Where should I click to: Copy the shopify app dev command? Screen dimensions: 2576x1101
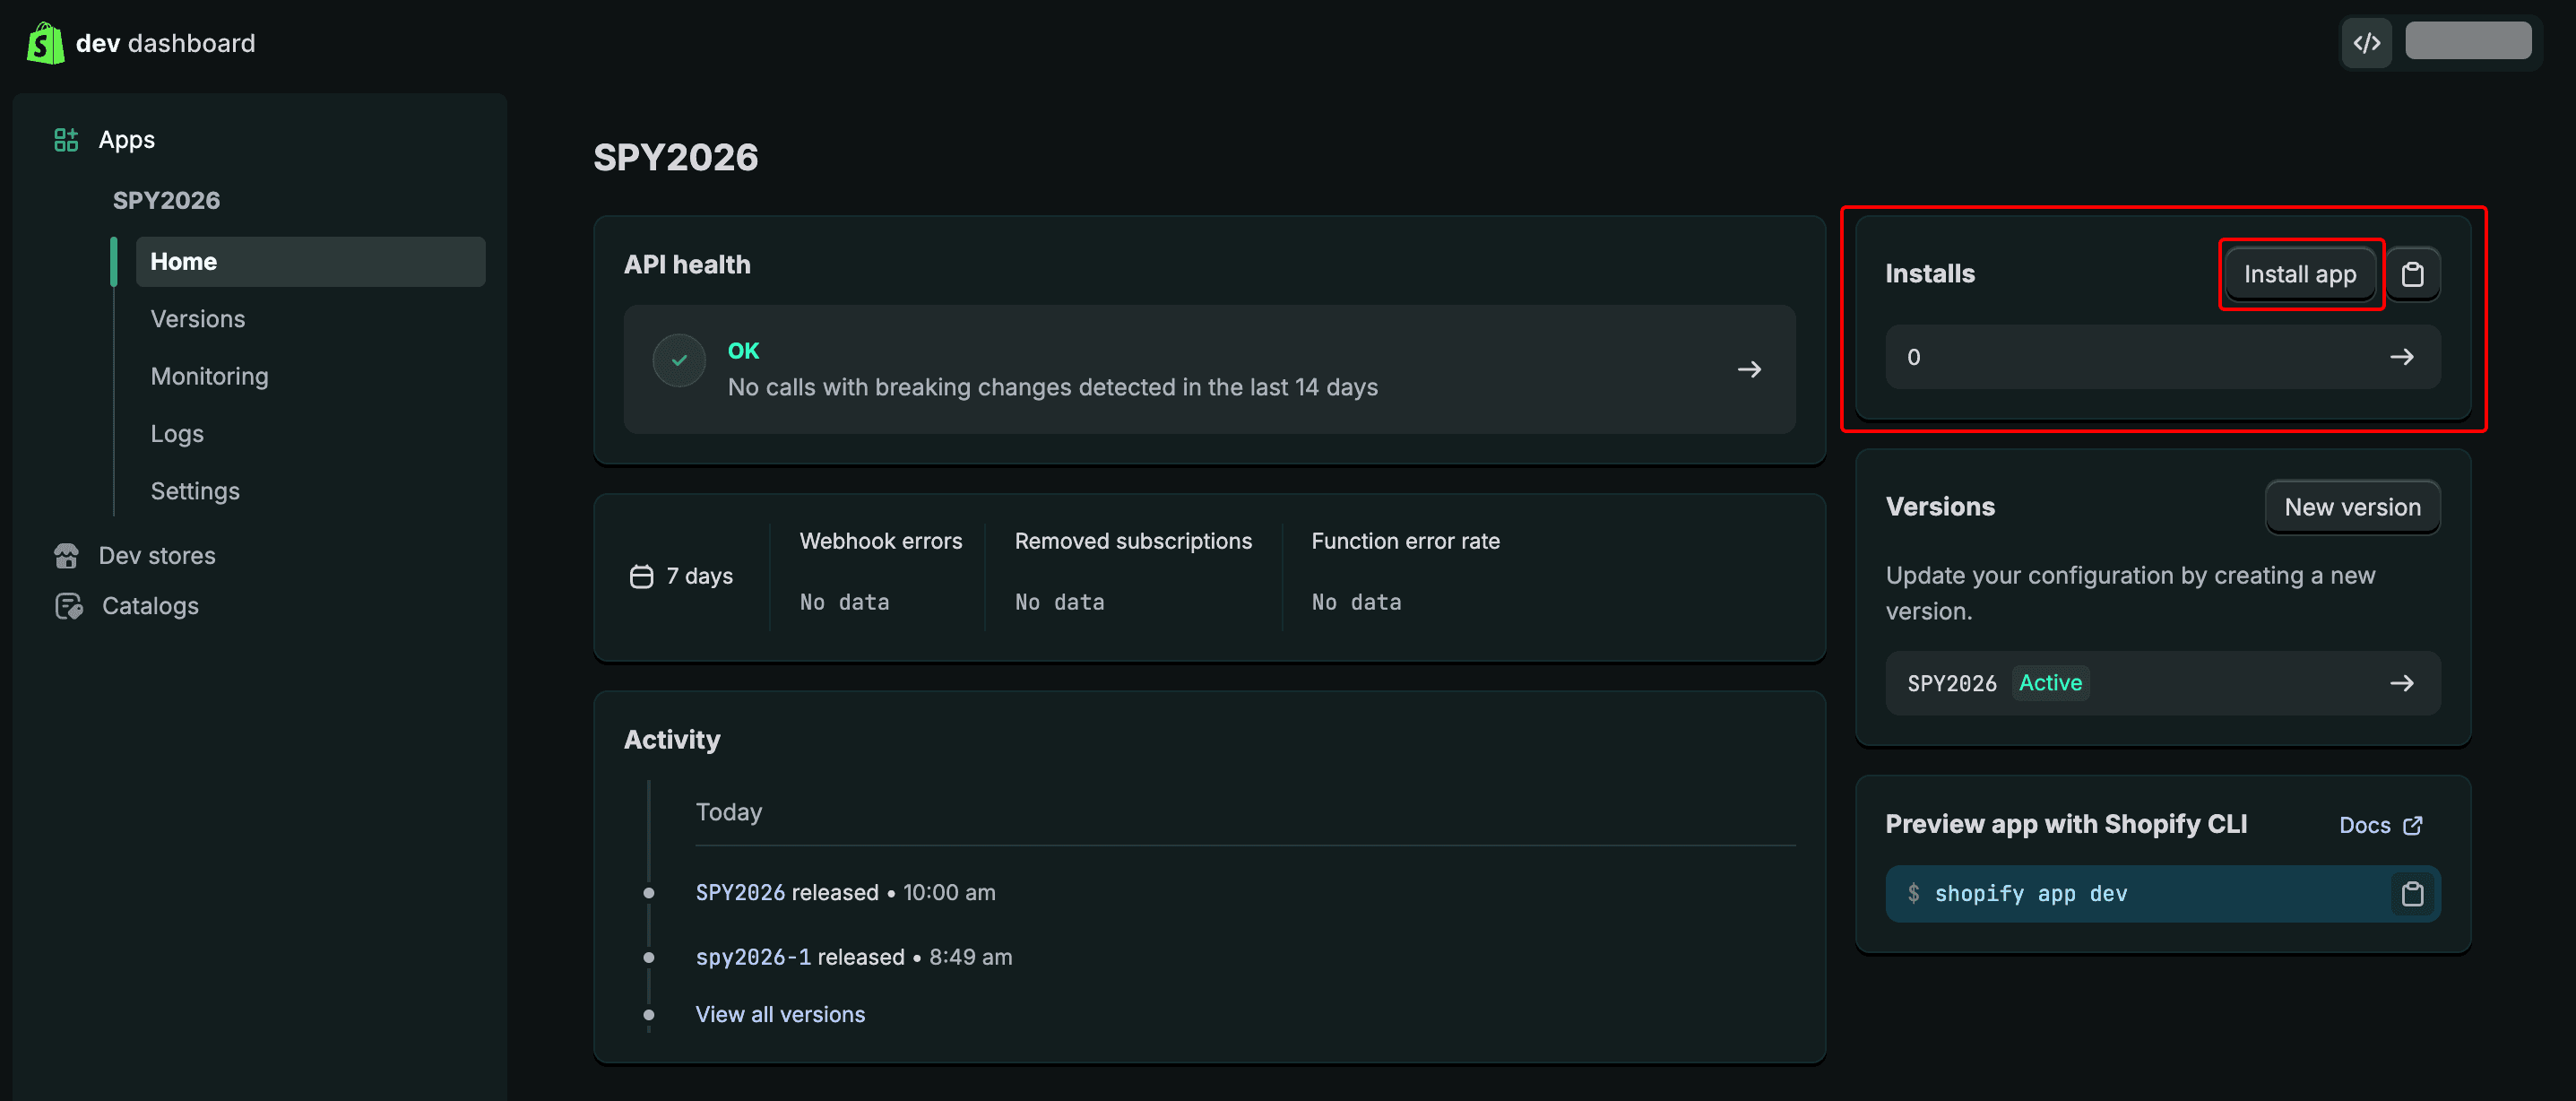coord(2412,893)
